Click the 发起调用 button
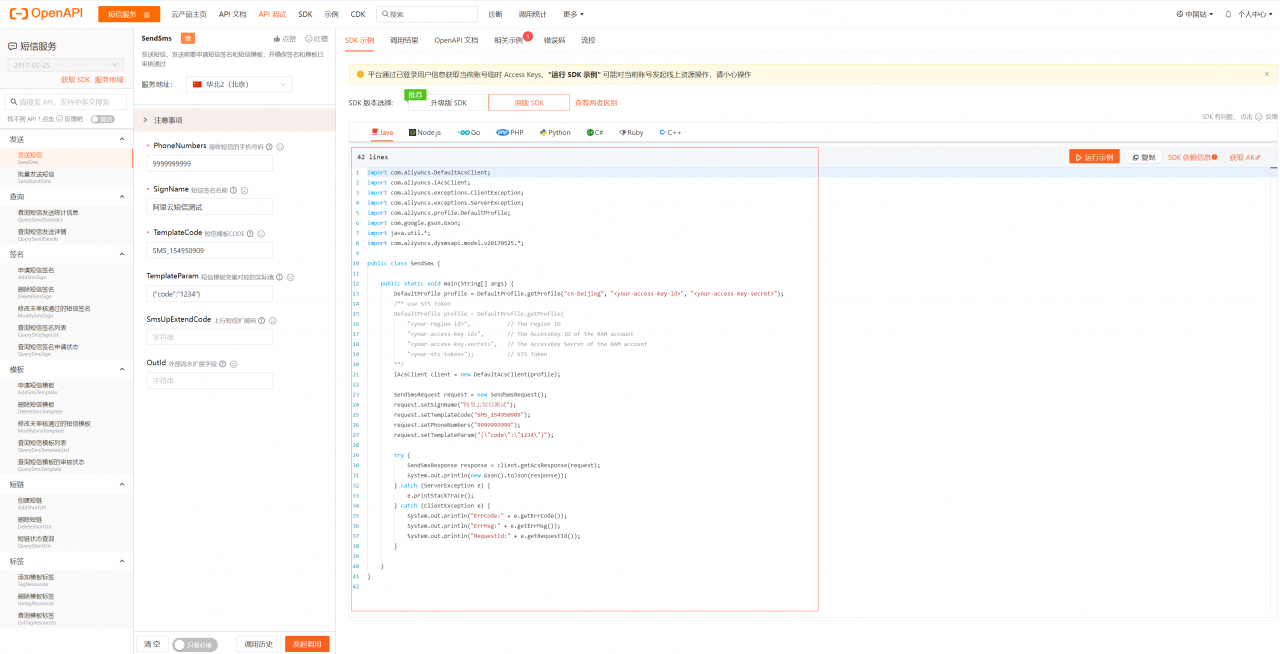 point(307,645)
